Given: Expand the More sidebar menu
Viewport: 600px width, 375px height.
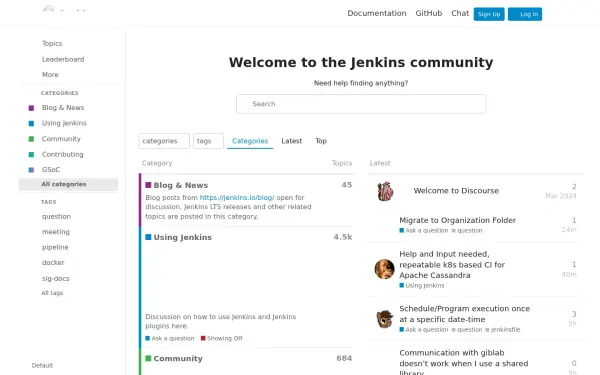Looking at the screenshot, I should point(50,75).
